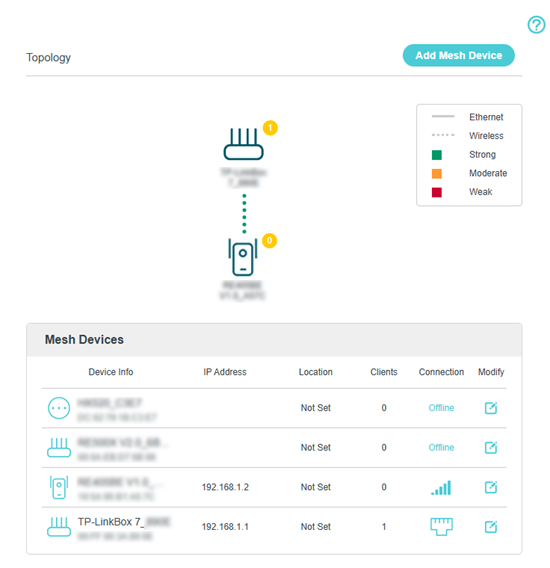550x568 pixels.
Task: Click the Offline status in the second row
Action: coord(441,447)
